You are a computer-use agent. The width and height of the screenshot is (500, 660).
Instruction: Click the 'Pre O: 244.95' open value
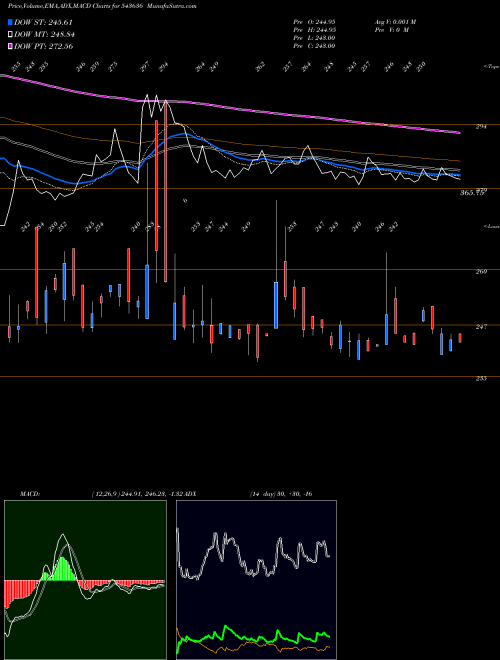click(314, 22)
